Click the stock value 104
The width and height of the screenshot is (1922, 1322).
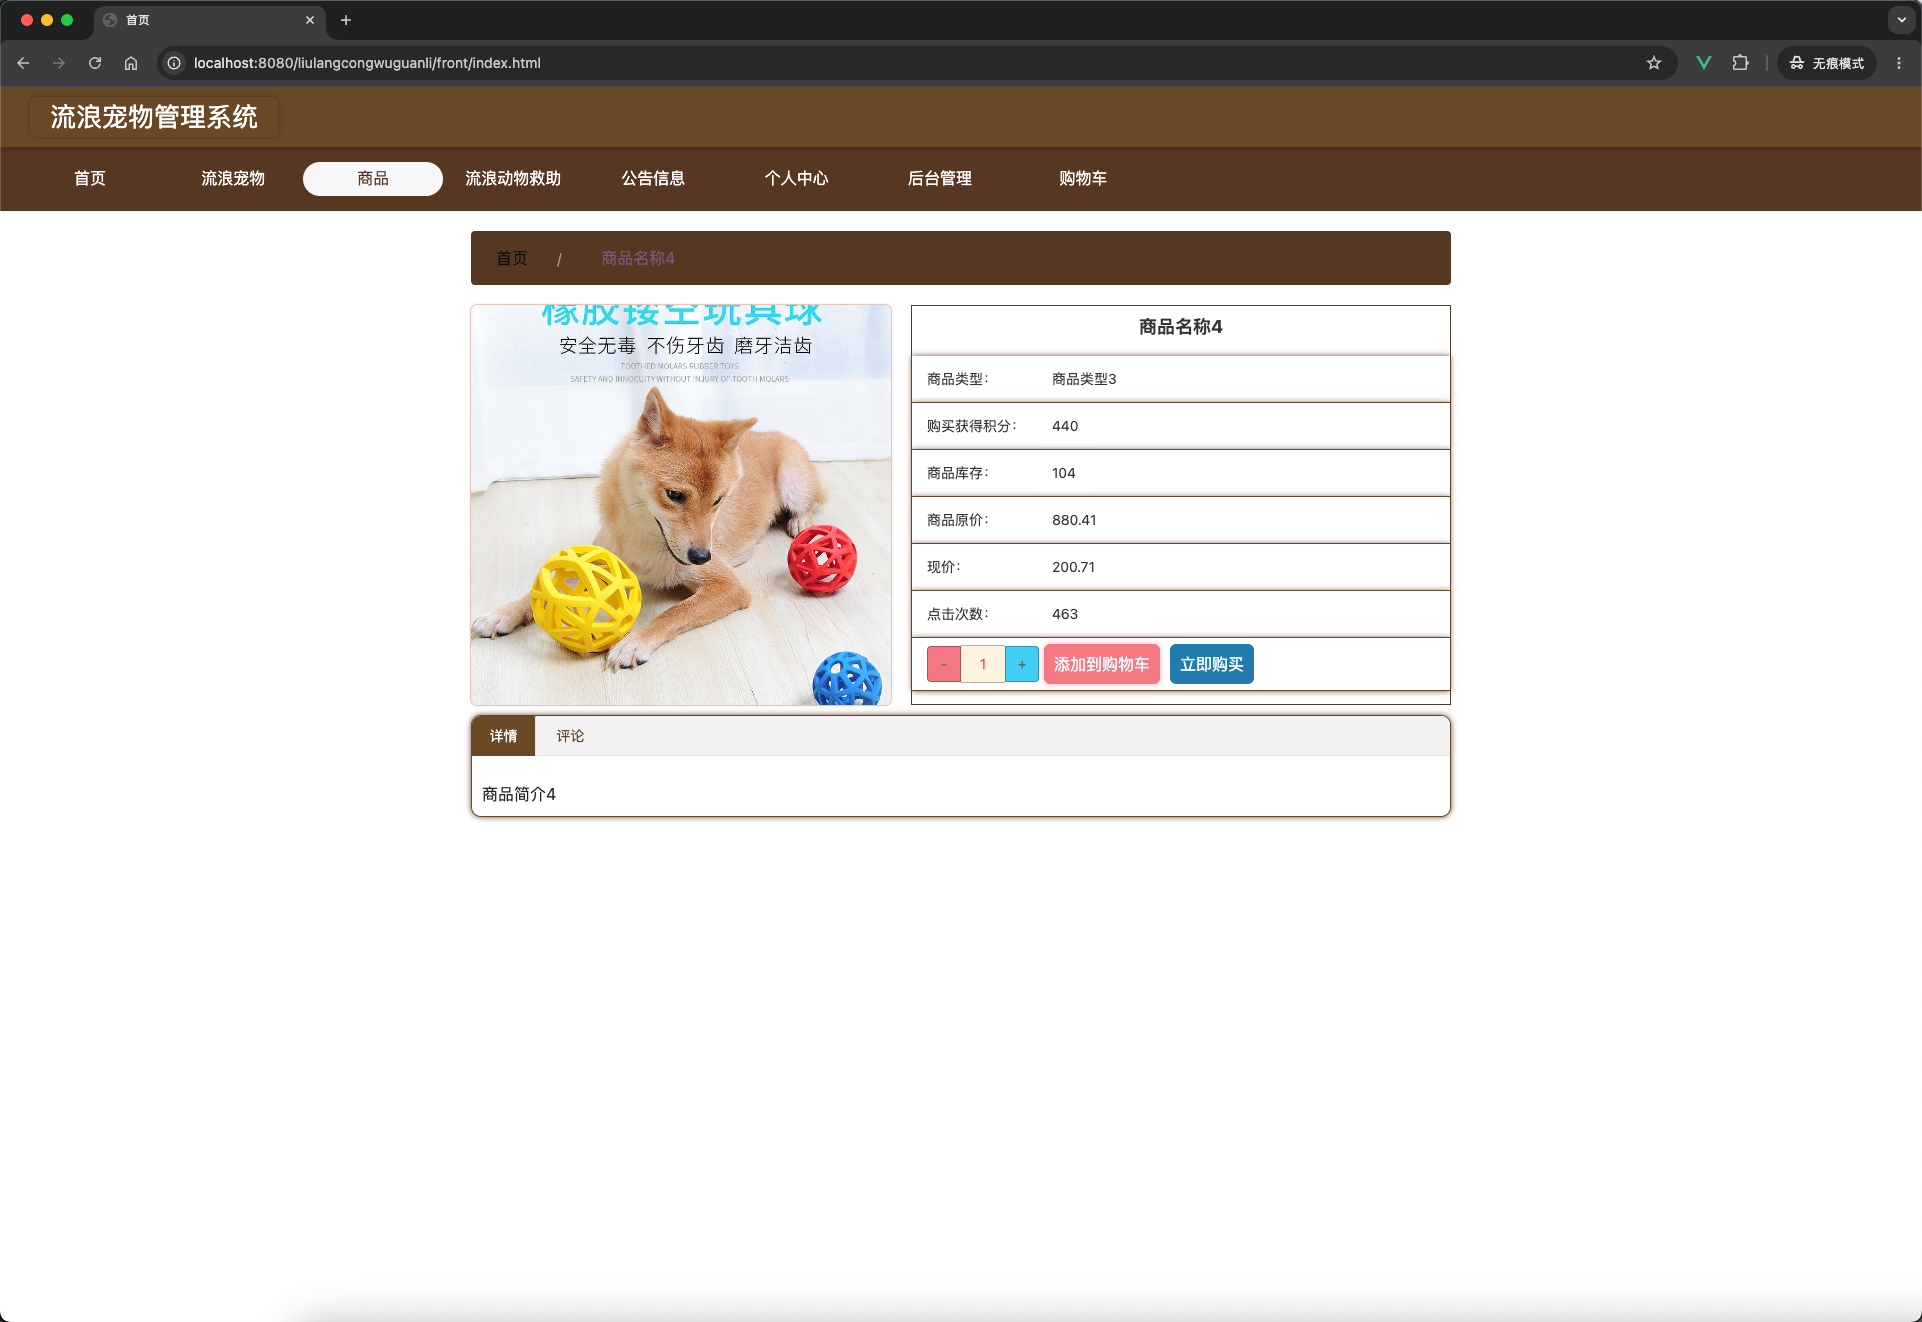(x=1064, y=473)
